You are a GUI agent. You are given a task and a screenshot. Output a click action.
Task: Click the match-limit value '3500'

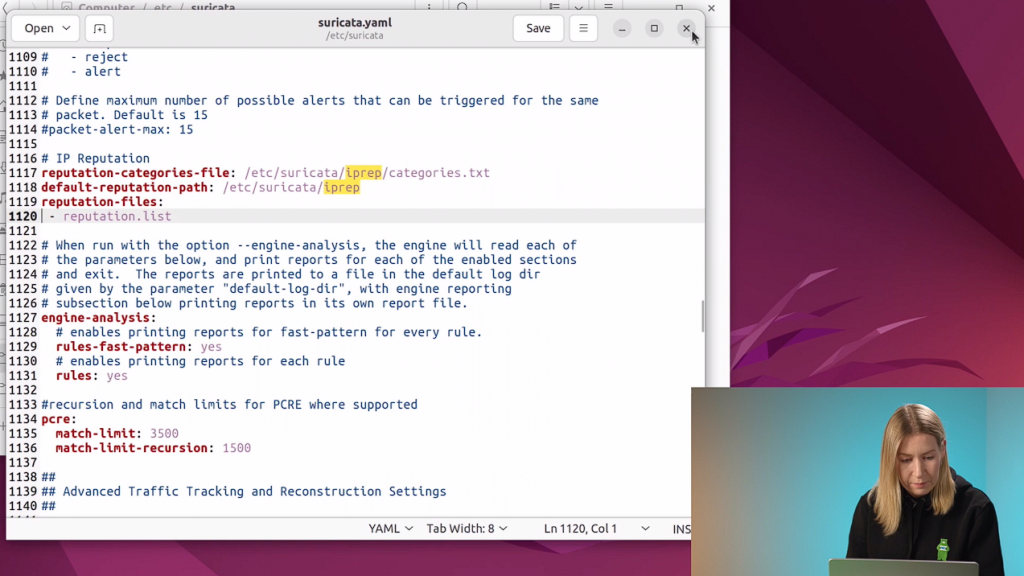click(x=164, y=434)
